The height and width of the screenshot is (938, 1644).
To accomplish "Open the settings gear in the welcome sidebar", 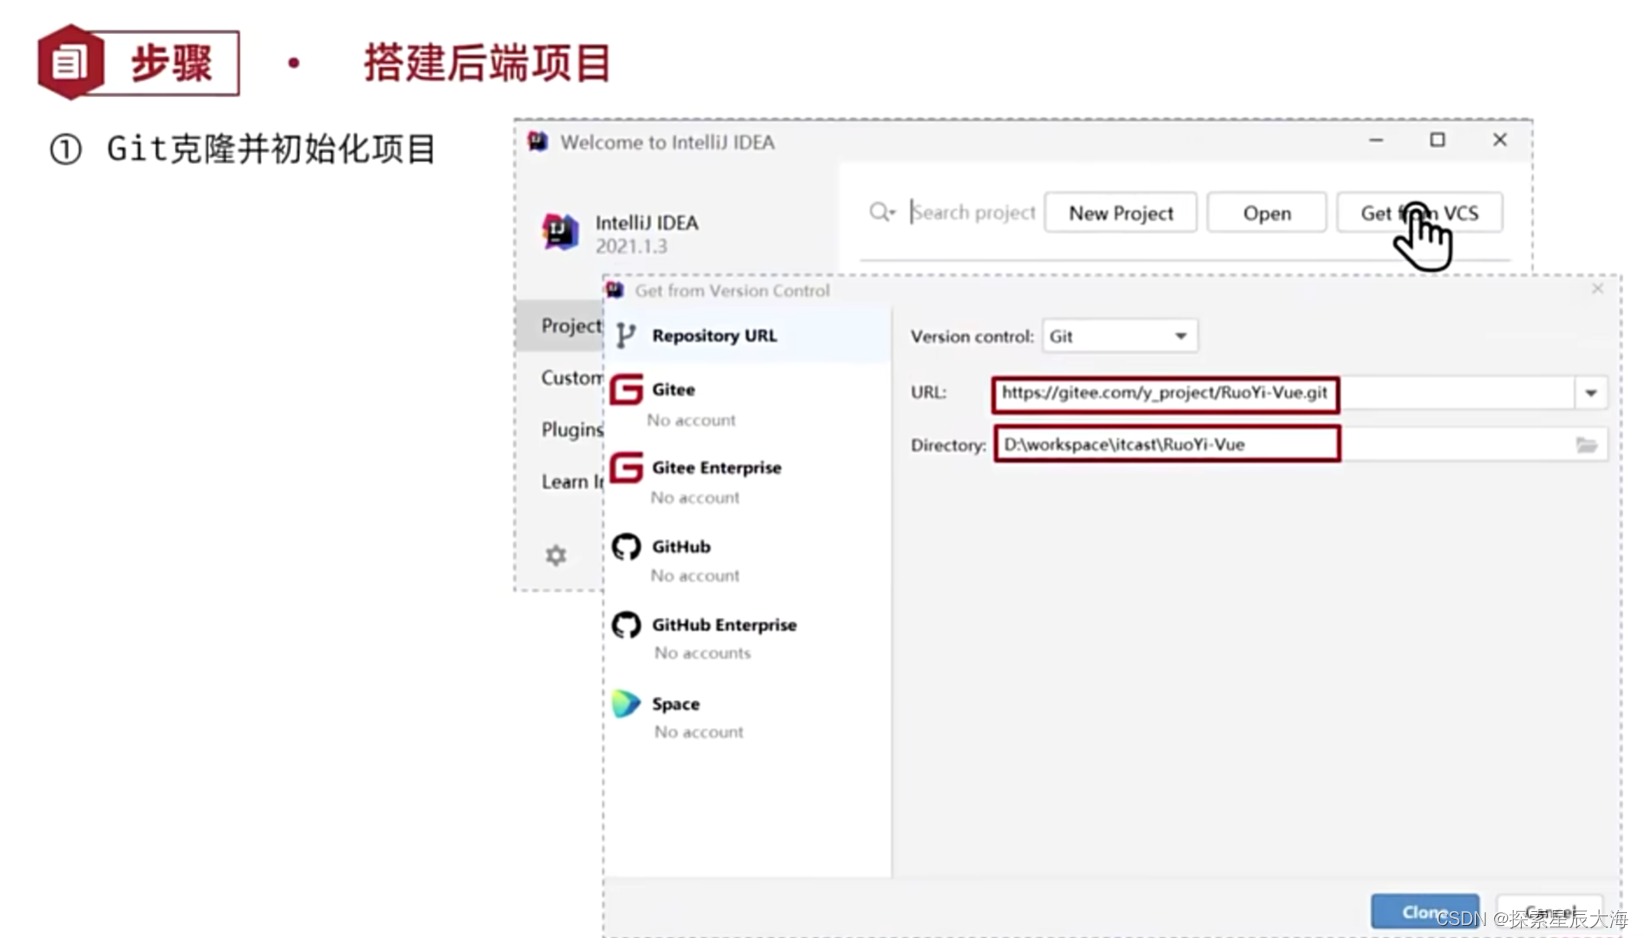I will pos(556,555).
